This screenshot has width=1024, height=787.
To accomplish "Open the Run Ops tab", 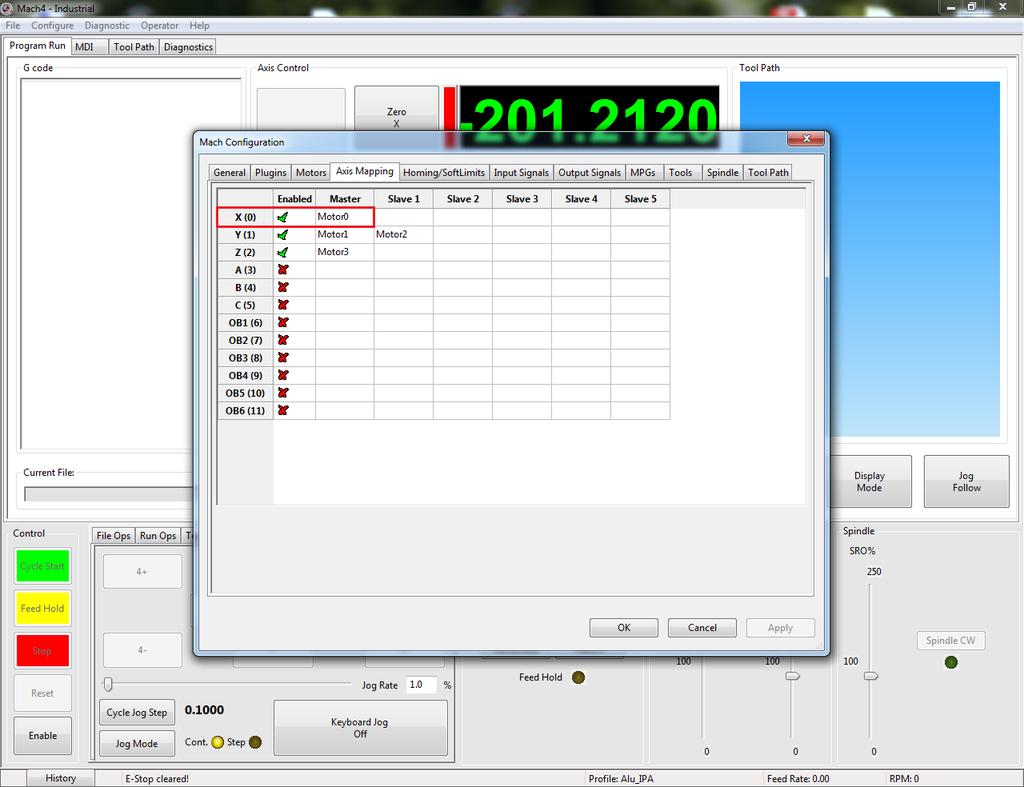I will click(x=157, y=536).
